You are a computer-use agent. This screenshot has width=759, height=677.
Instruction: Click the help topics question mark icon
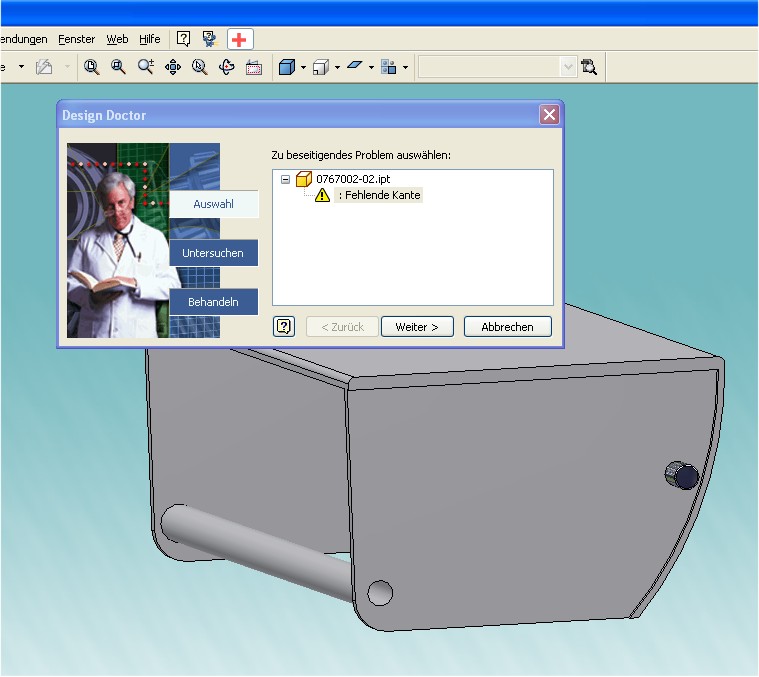click(183, 39)
